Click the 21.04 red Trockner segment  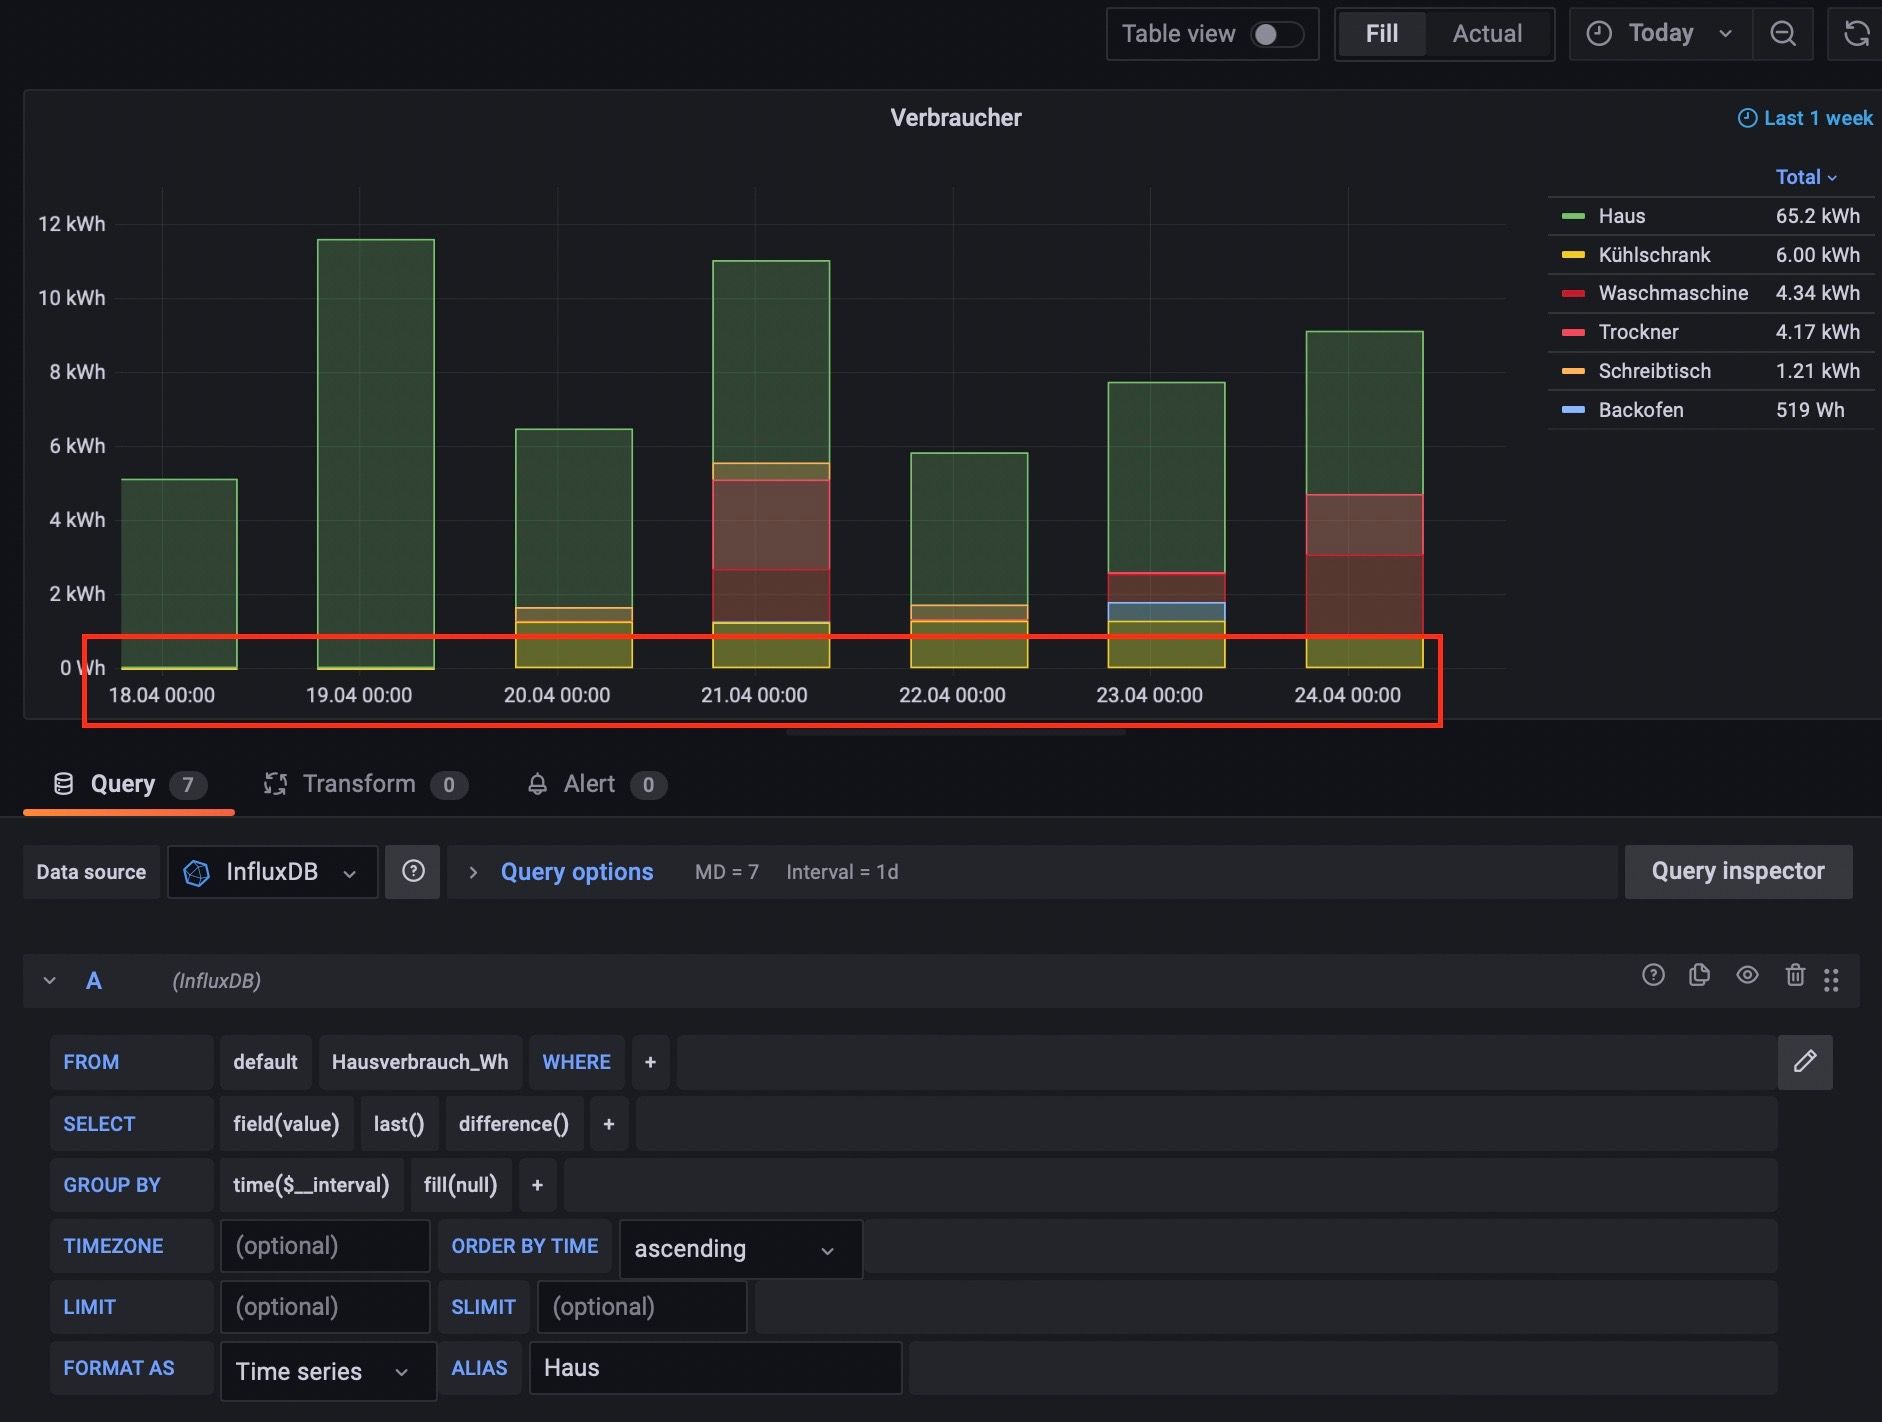tap(771, 525)
